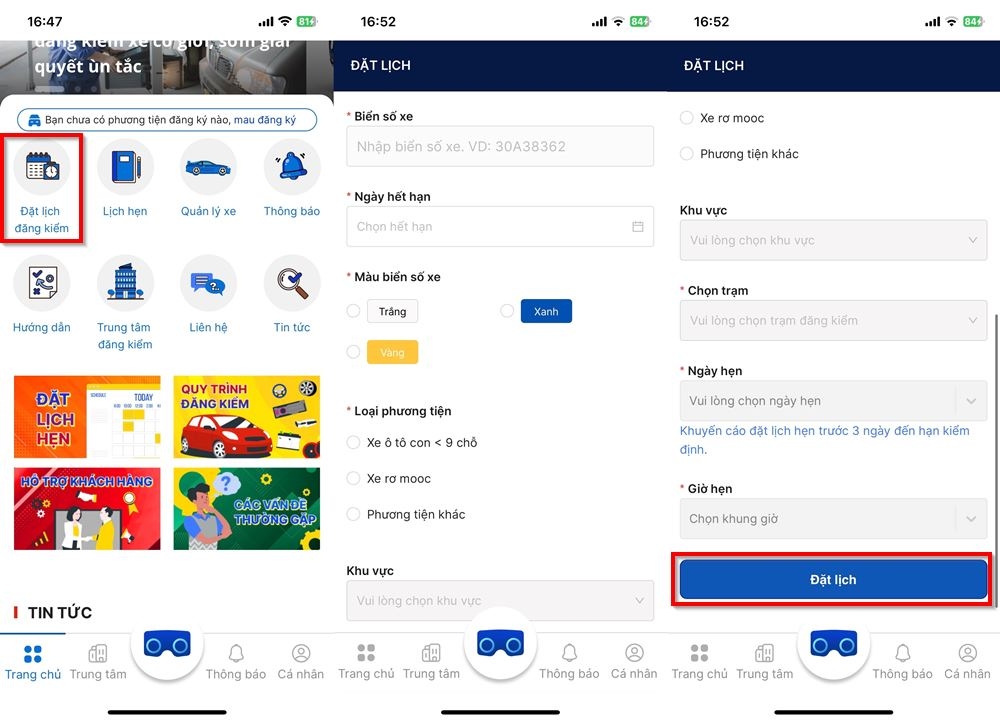Pick the yellow Vàng plate color swatch

pyautogui.click(x=392, y=352)
